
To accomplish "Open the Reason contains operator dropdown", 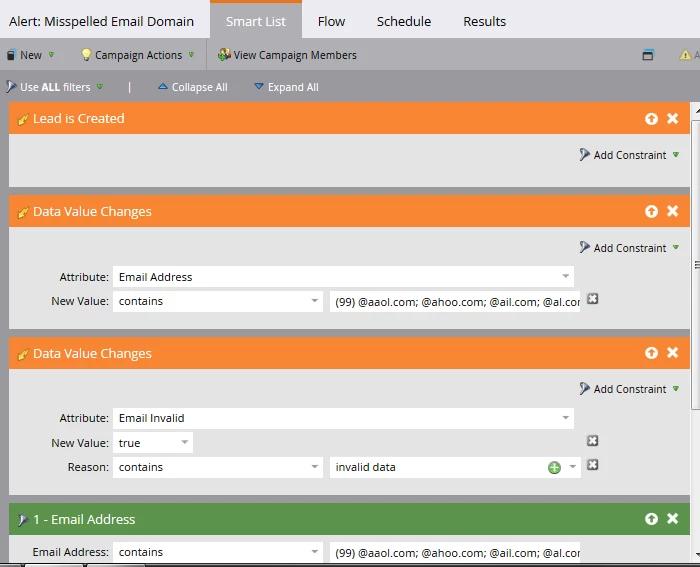I will (218, 467).
